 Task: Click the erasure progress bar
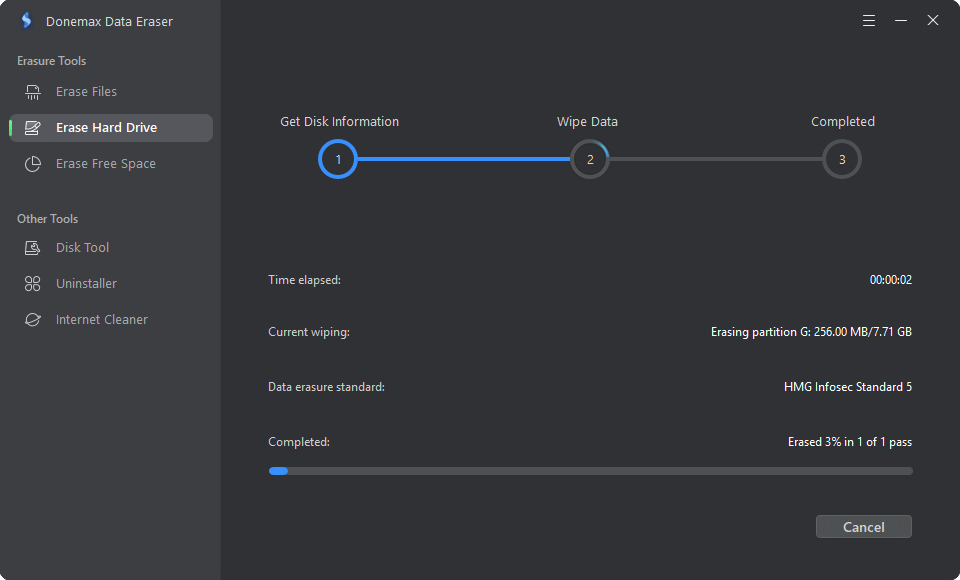coord(591,471)
